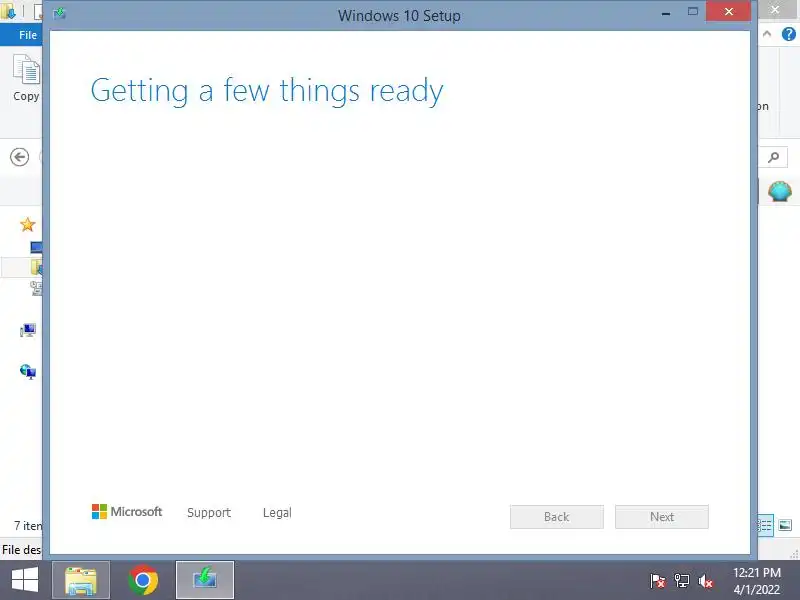Screen dimensions: 800x600
Task: Open the Legal link
Action: [277, 512]
